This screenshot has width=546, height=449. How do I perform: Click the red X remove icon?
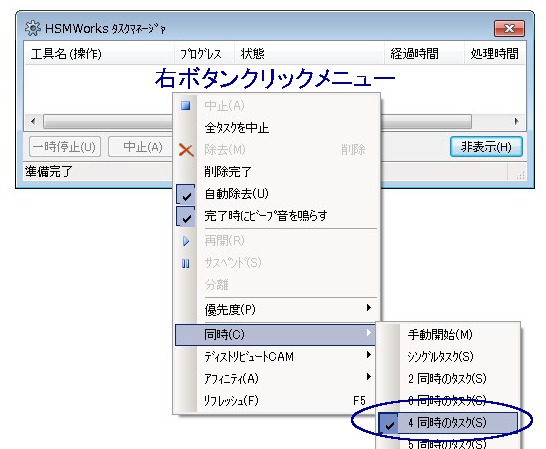[186, 150]
